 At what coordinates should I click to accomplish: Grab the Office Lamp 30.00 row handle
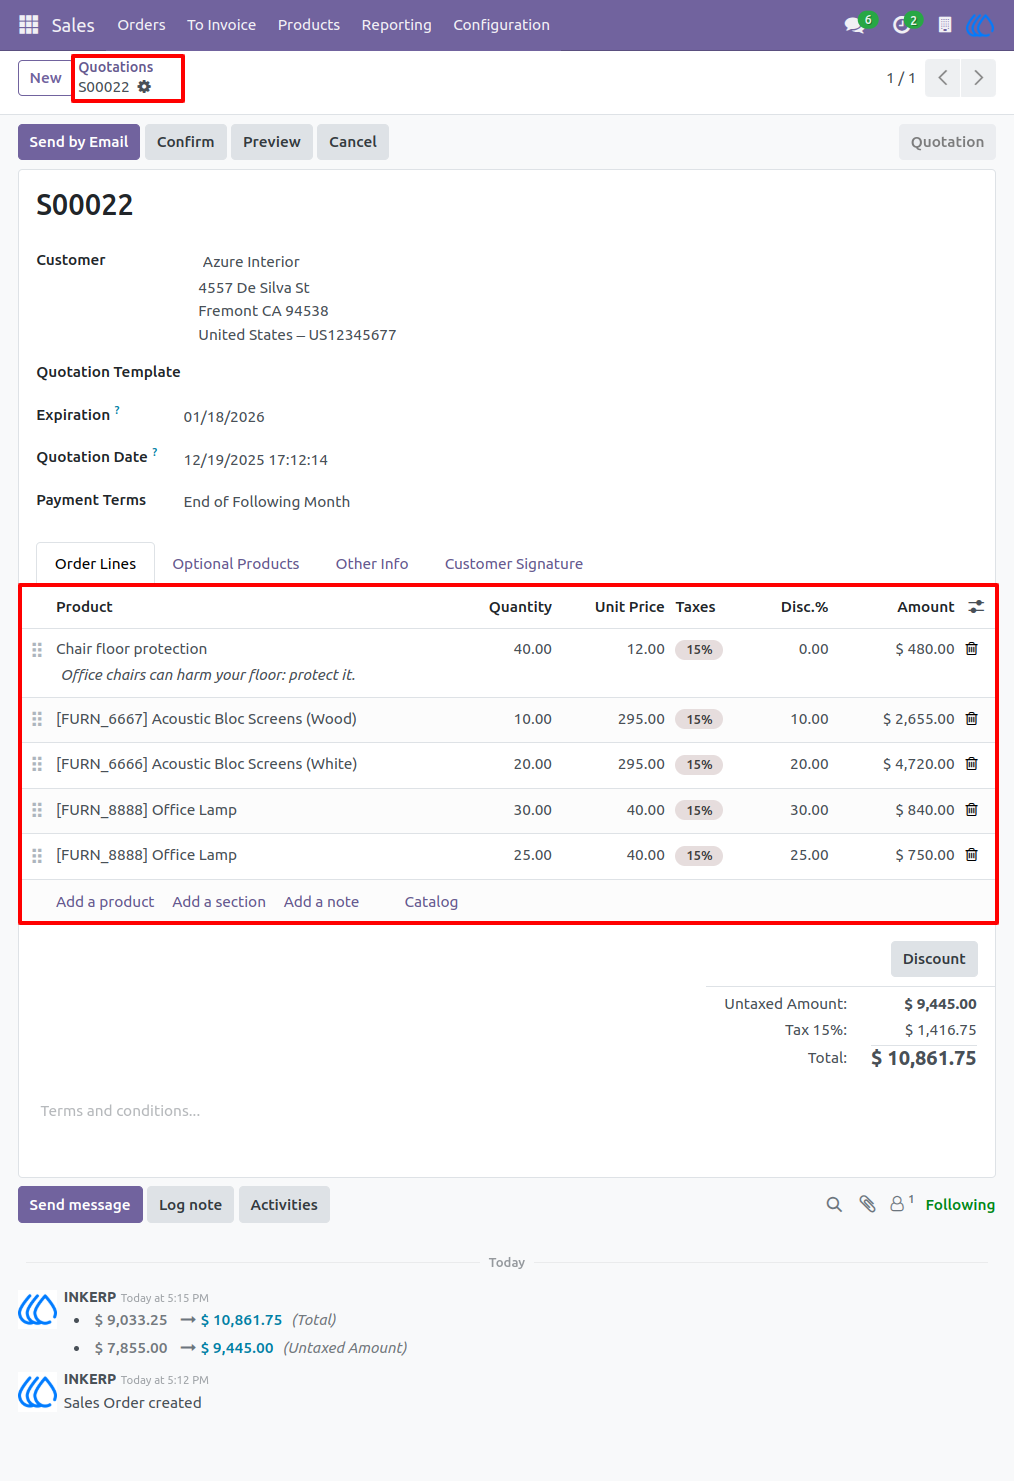pos(37,810)
